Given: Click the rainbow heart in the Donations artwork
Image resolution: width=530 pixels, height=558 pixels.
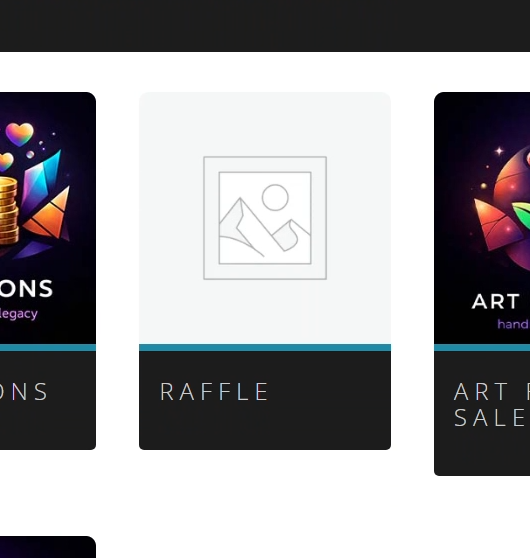Looking at the screenshot, I should click(x=20, y=134).
